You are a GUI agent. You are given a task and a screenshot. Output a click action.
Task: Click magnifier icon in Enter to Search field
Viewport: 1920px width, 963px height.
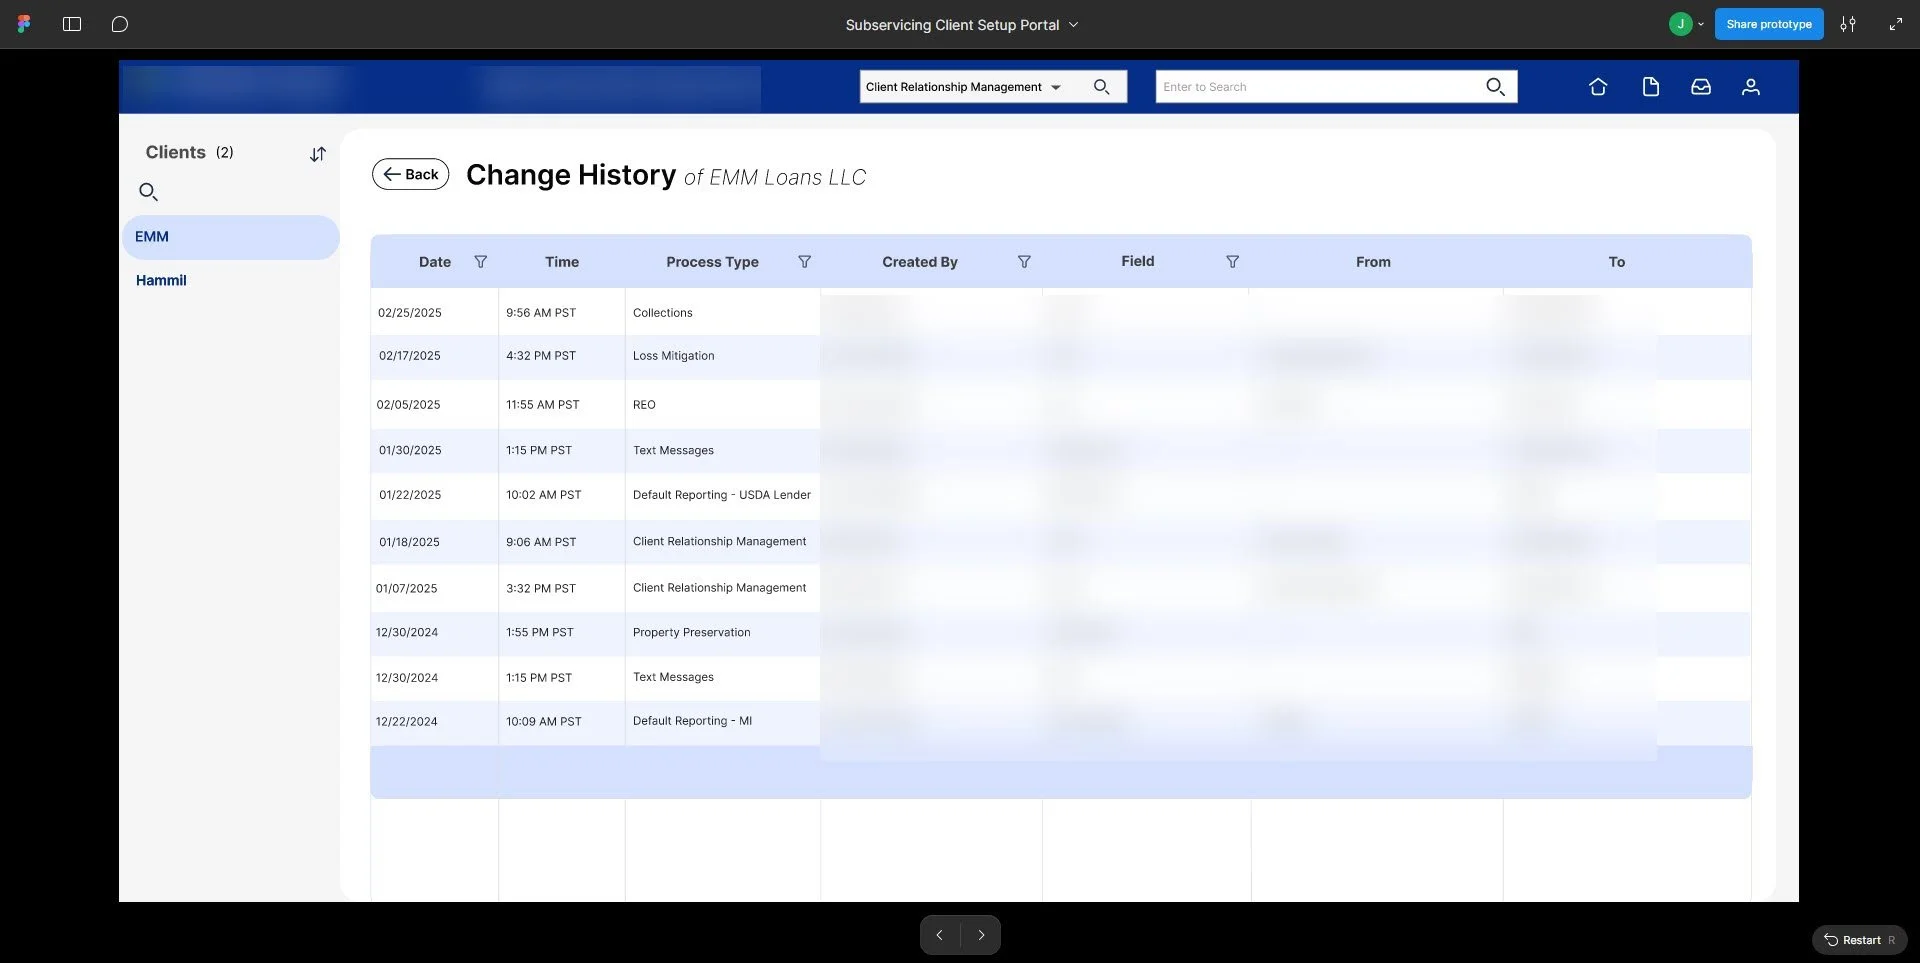coord(1495,87)
